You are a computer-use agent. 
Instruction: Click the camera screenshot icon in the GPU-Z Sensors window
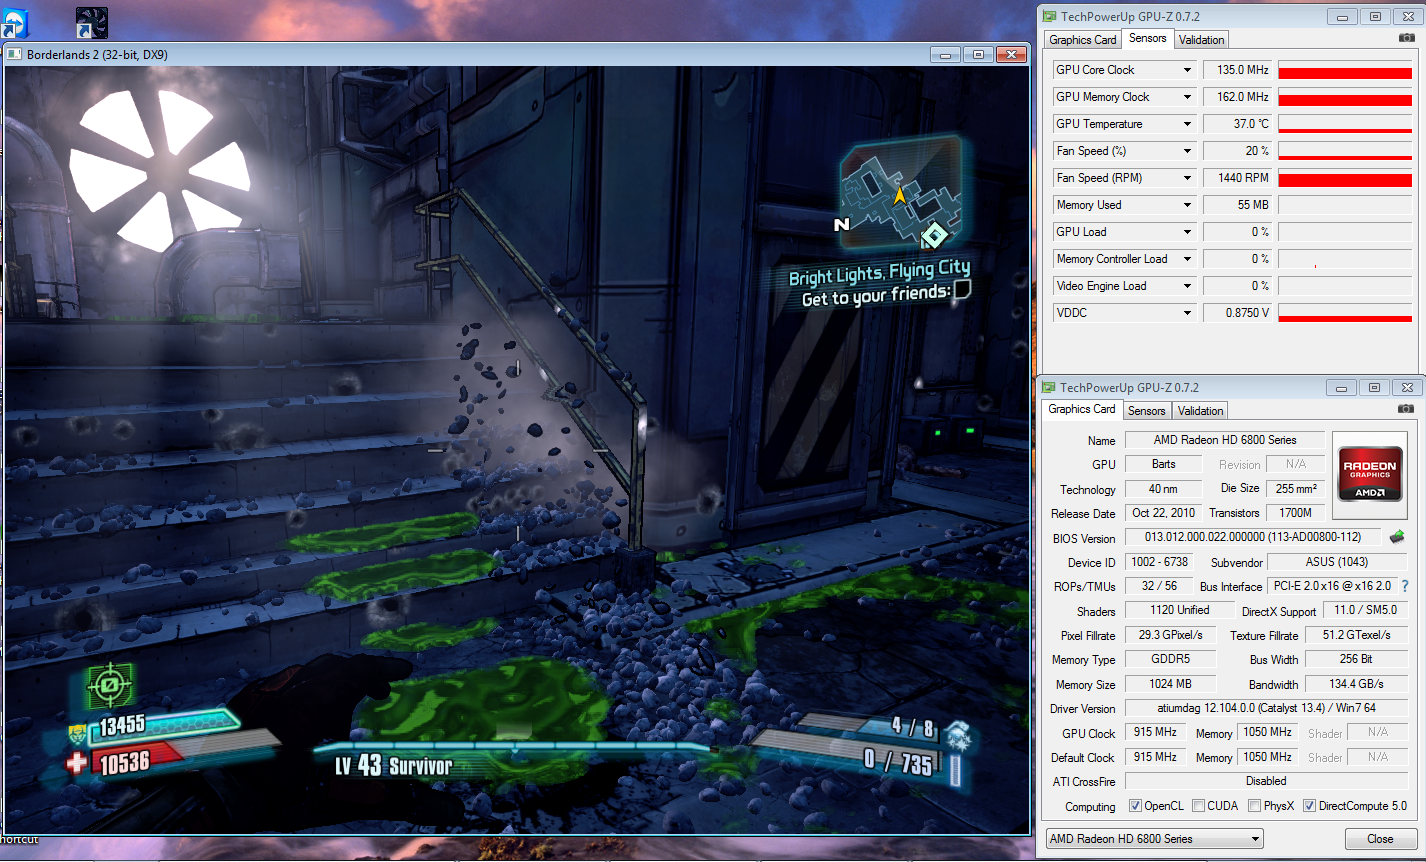tap(1407, 38)
